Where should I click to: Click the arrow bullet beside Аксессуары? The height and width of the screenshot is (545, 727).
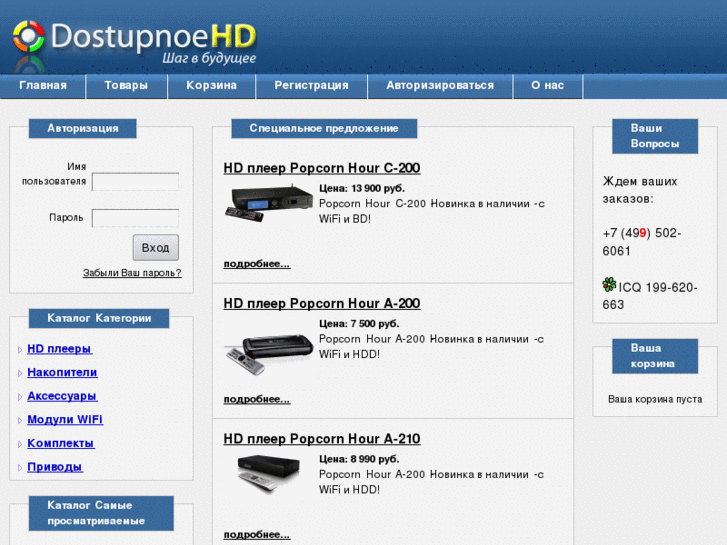(19, 397)
